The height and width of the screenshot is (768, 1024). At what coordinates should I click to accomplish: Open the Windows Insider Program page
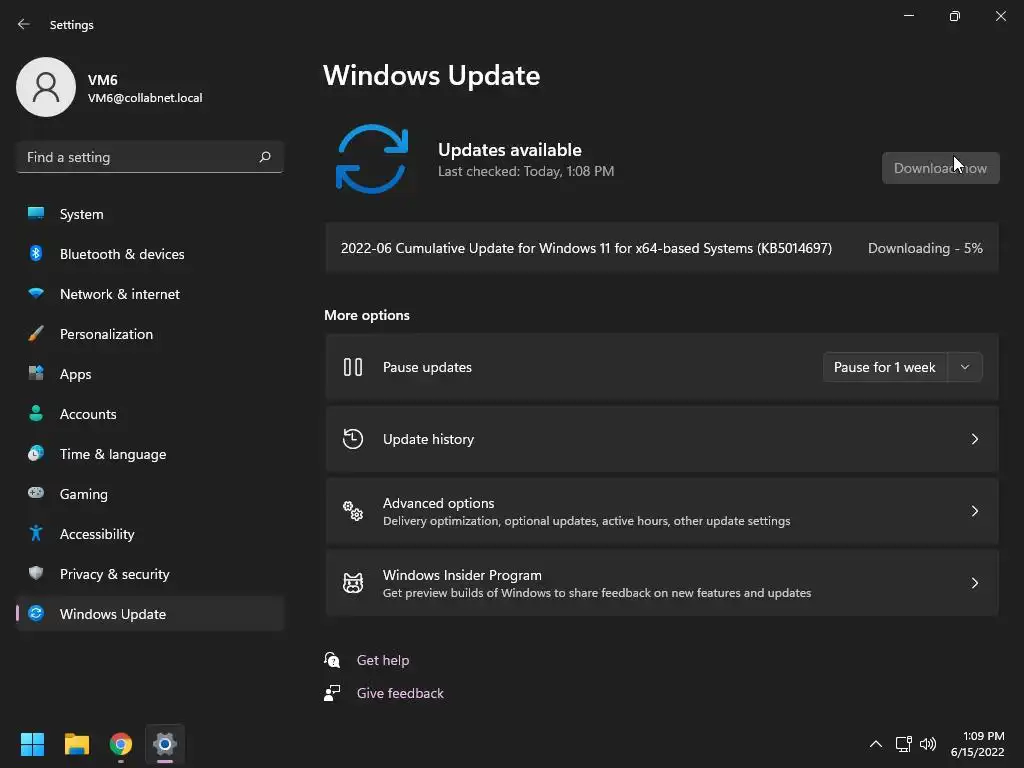[662, 583]
